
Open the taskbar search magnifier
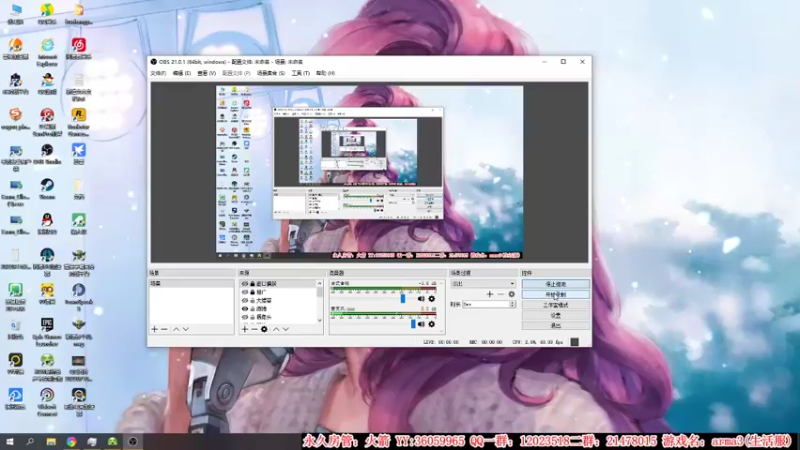click(30, 442)
